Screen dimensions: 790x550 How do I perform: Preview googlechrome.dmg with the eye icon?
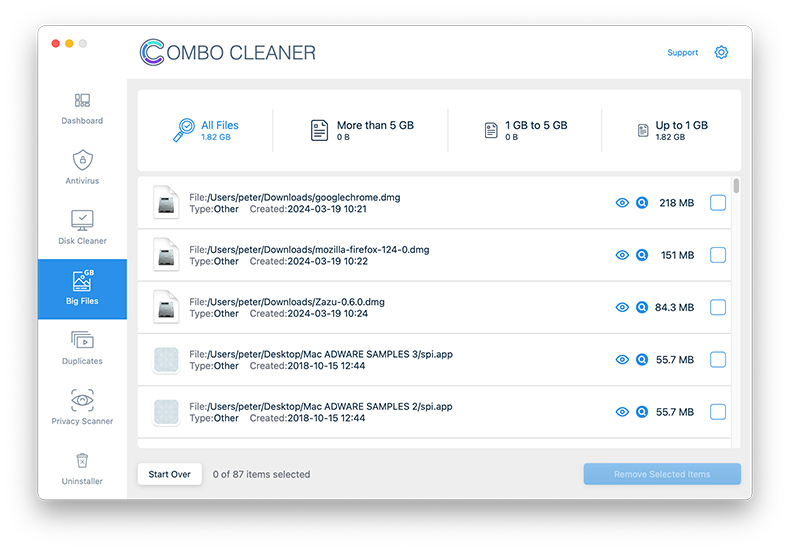[622, 203]
